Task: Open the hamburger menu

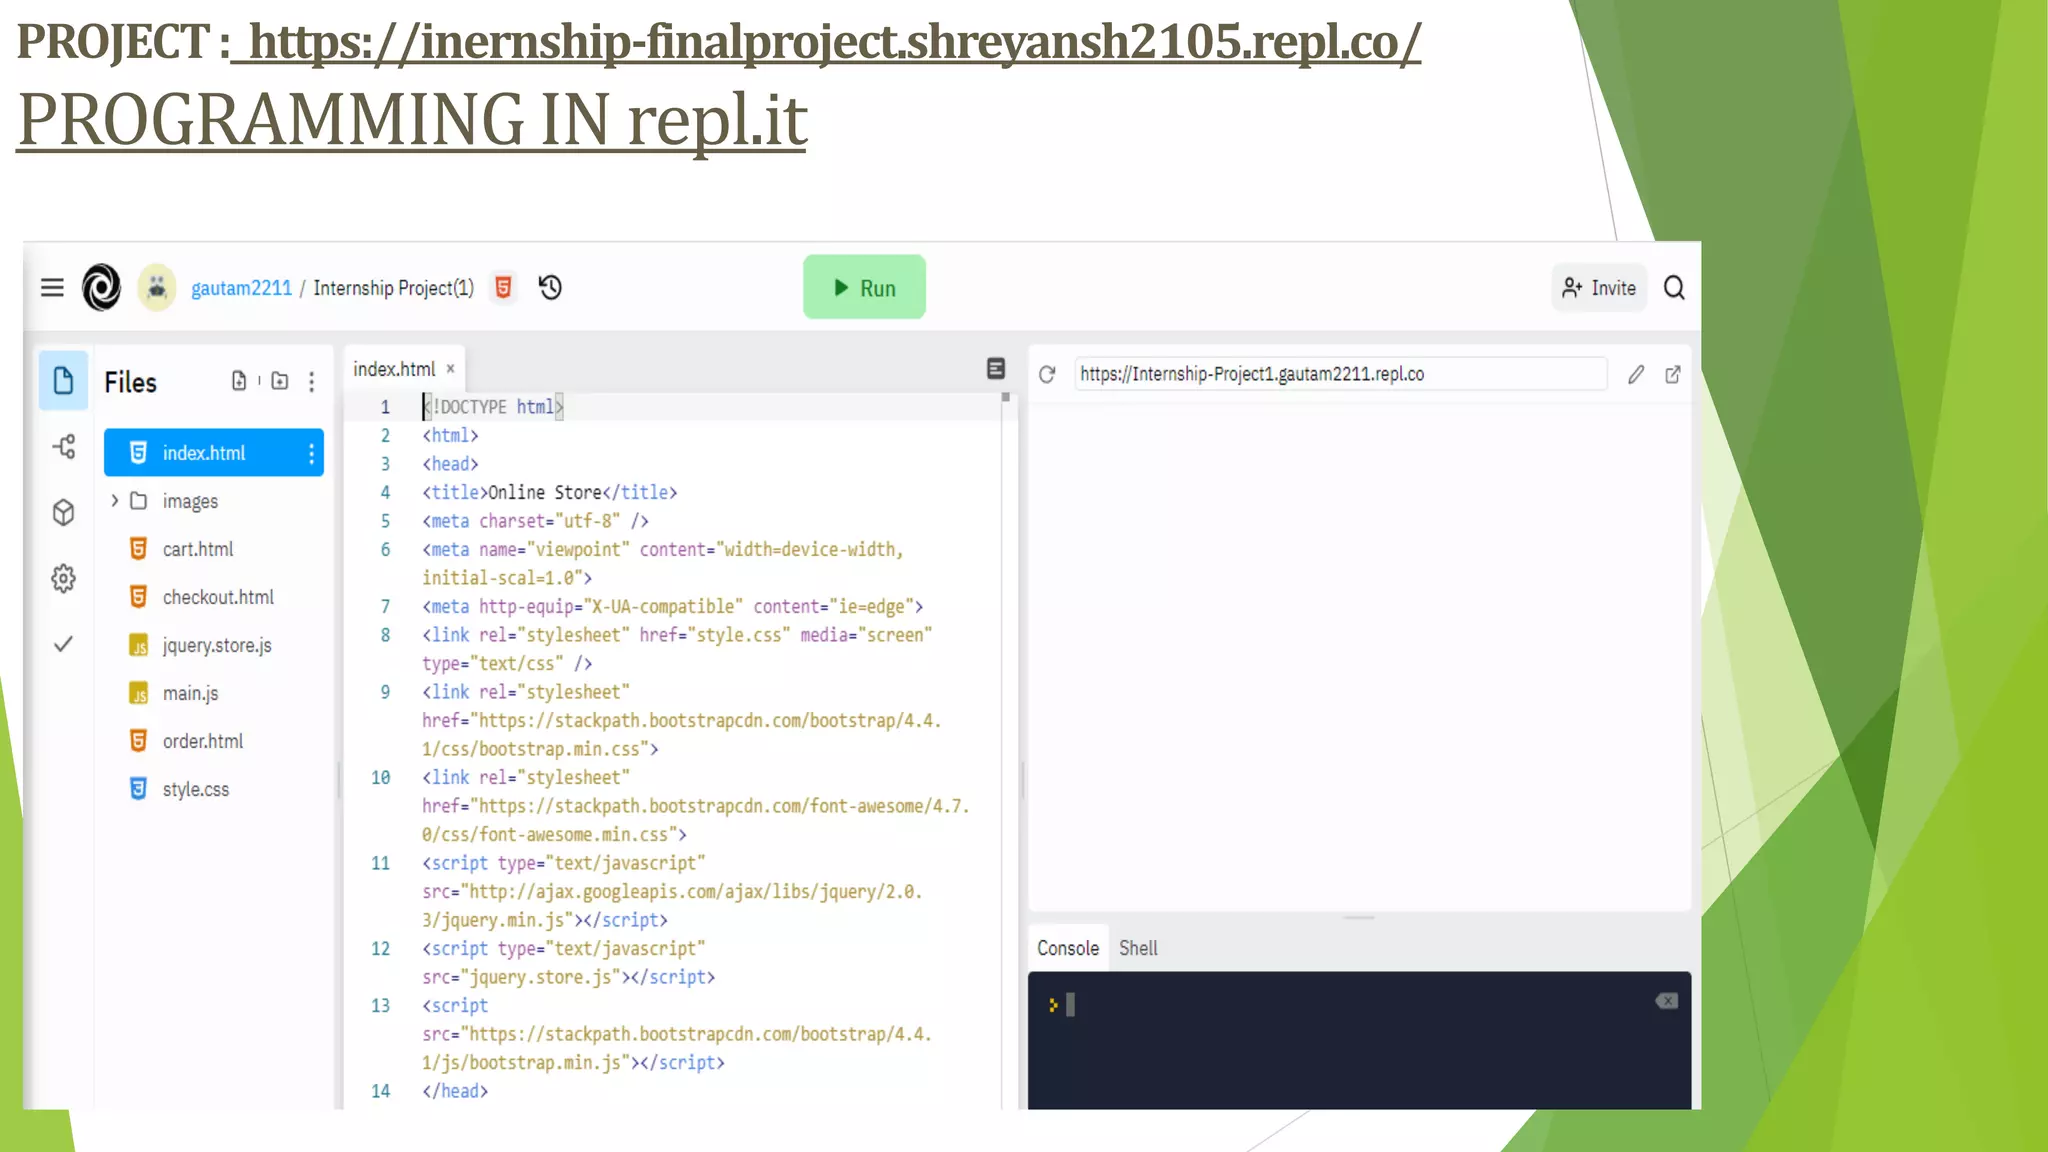Action: (52, 288)
